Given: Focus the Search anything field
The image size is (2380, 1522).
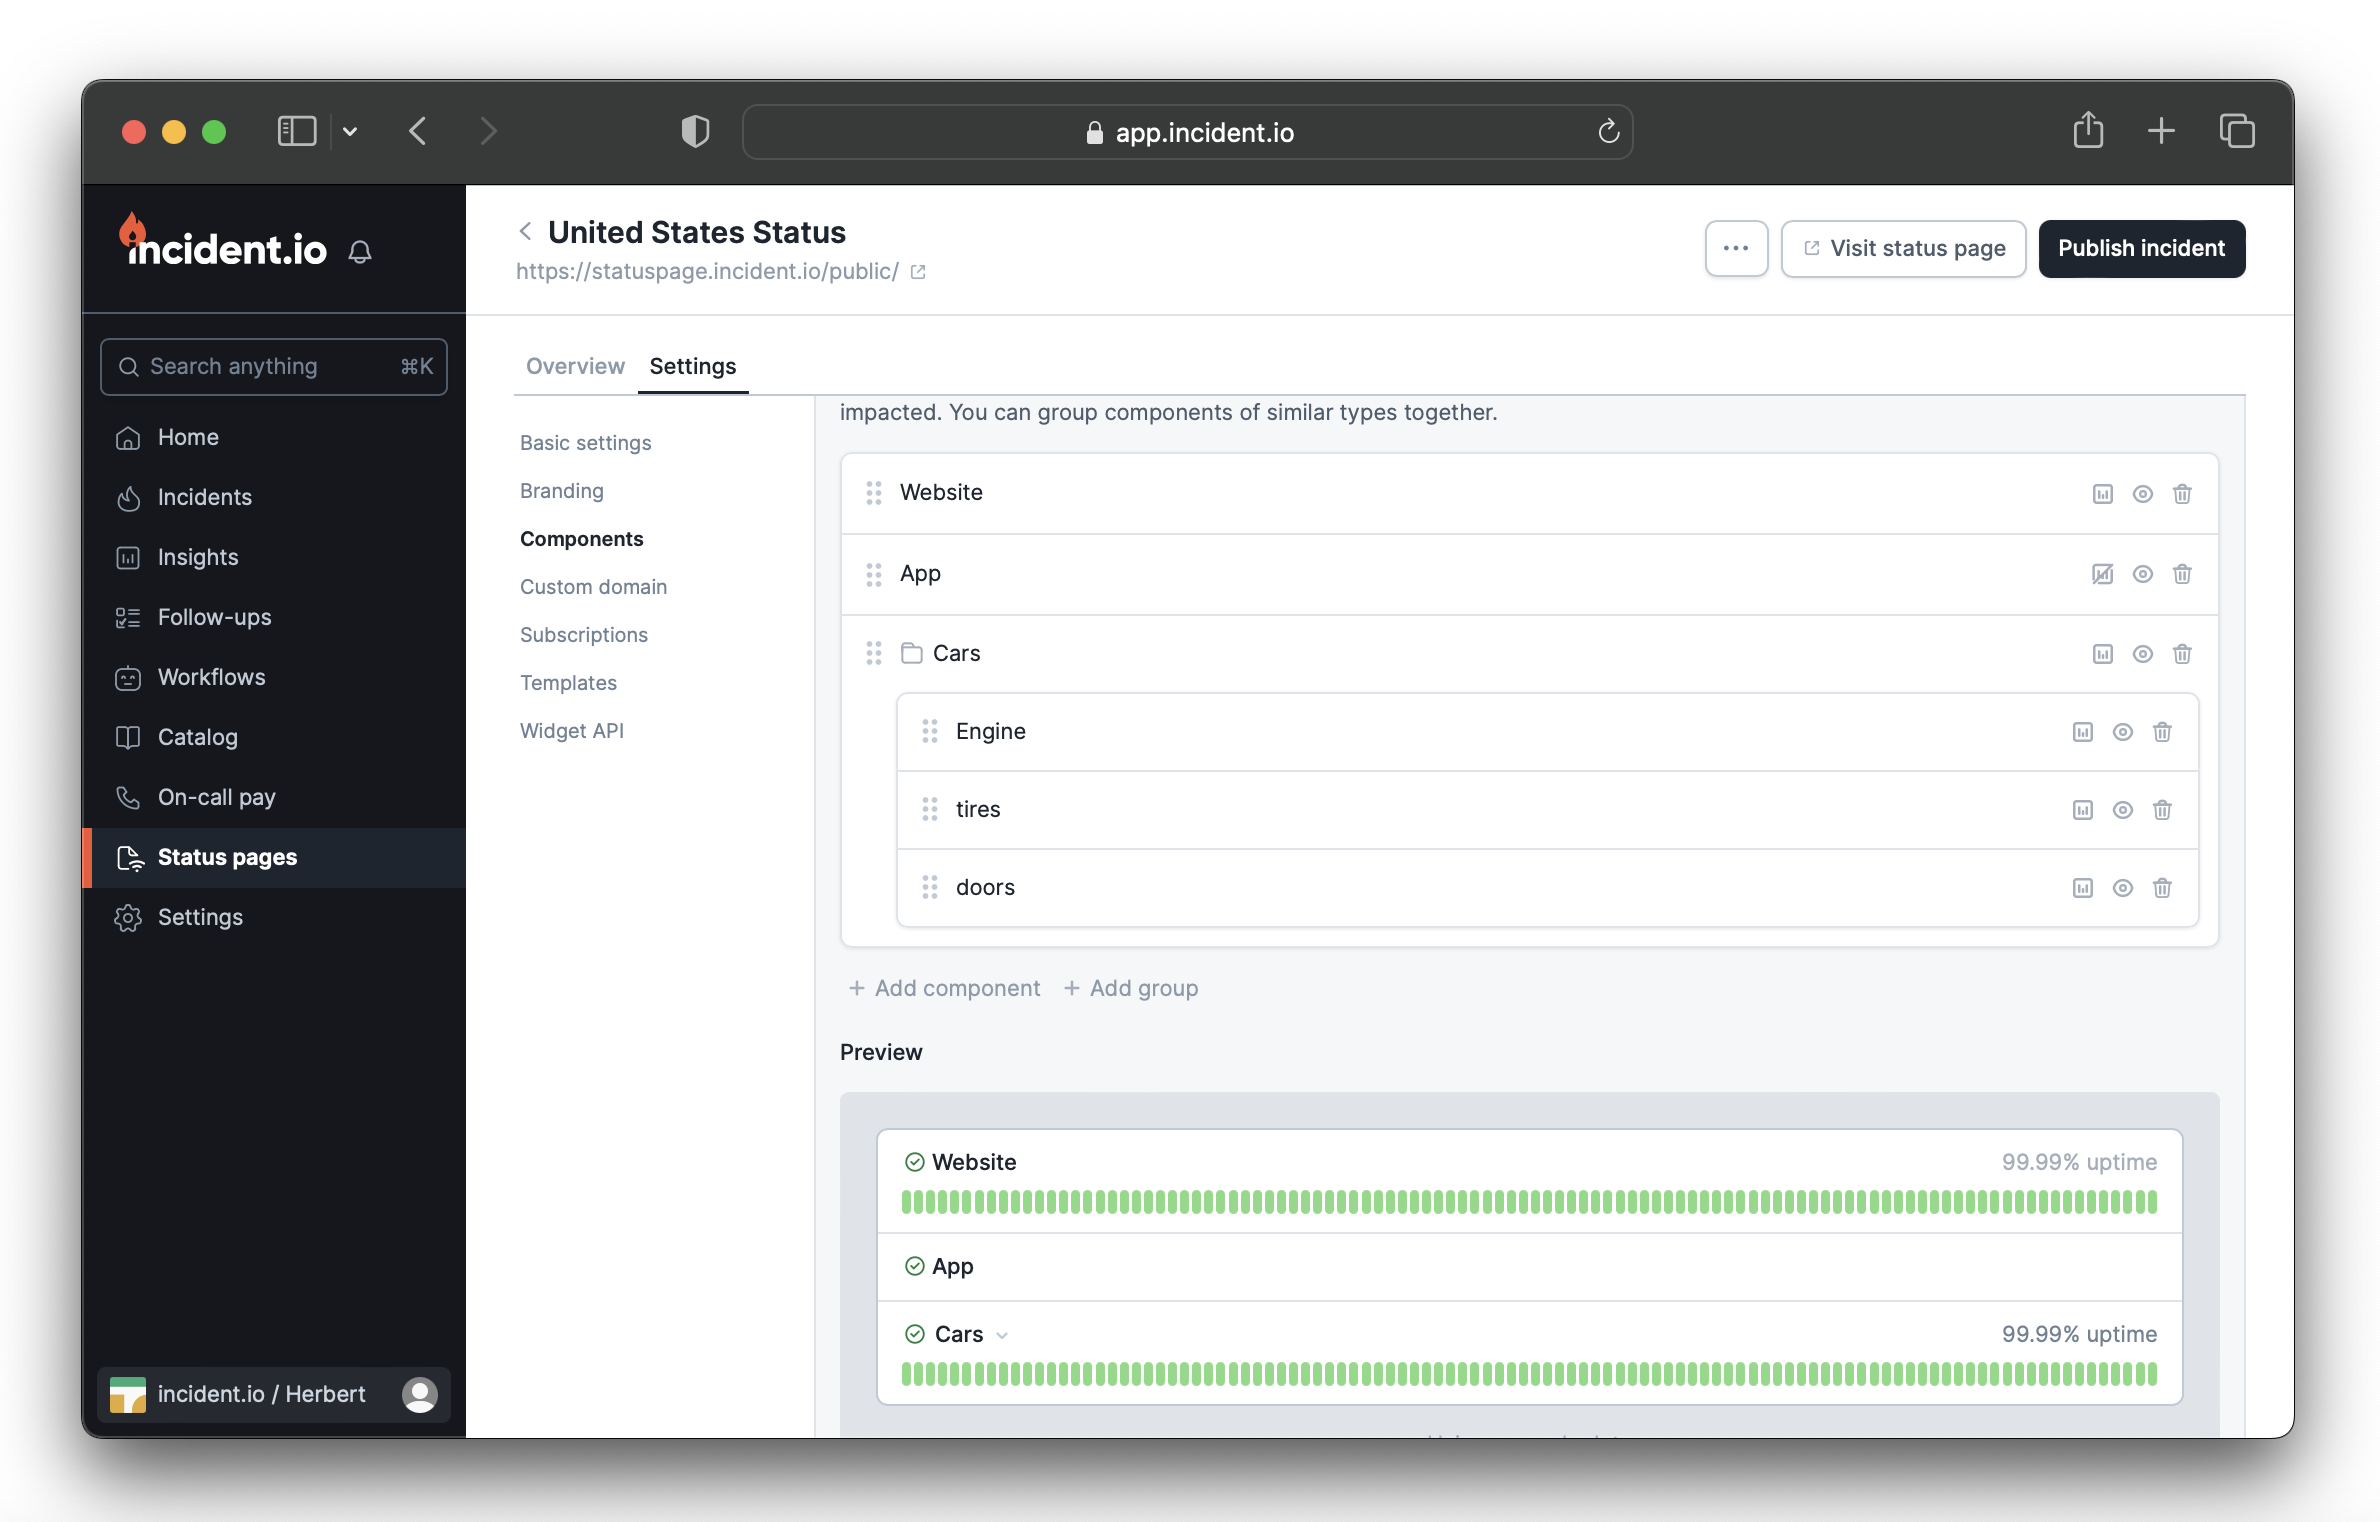Looking at the screenshot, I should click(x=273, y=366).
